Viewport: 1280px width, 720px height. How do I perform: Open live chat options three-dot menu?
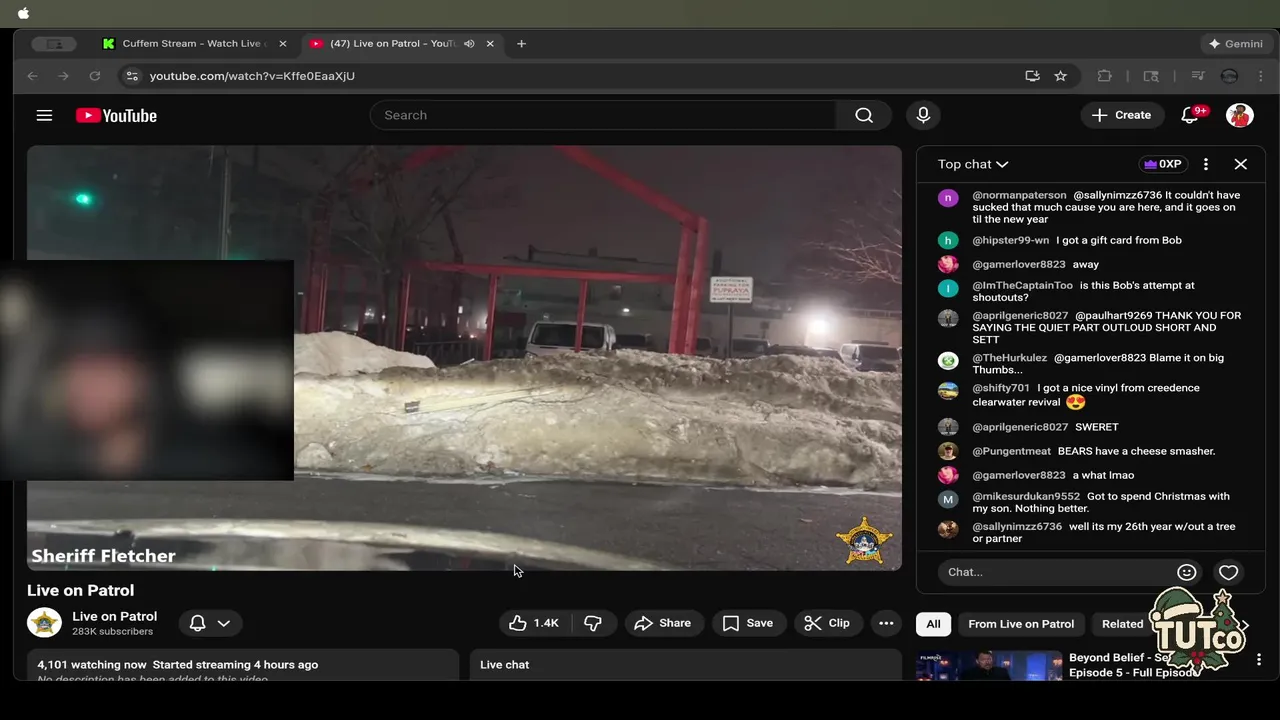click(x=1206, y=164)
